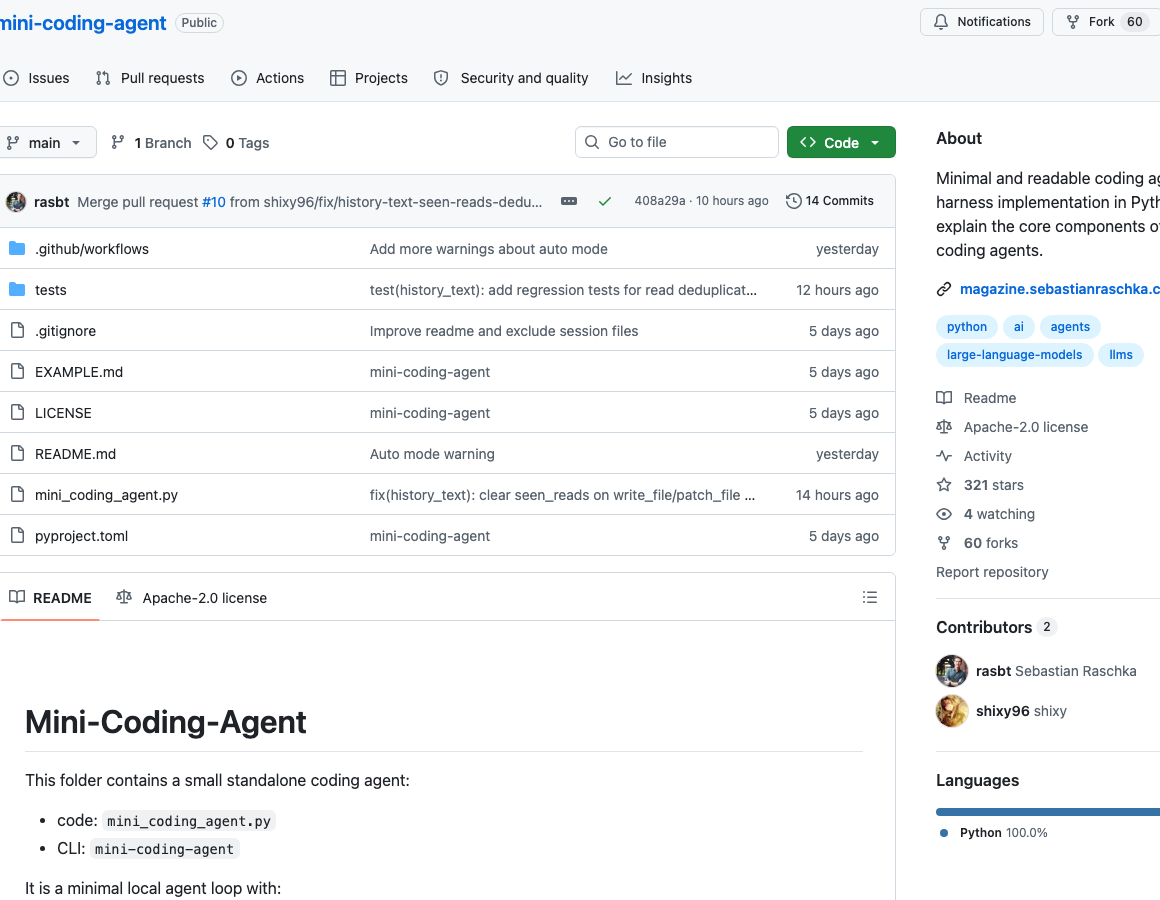Viewport: 1160px width, 900px height.
Task: Switch to the Pull requests tab
Action: (150, 78)
